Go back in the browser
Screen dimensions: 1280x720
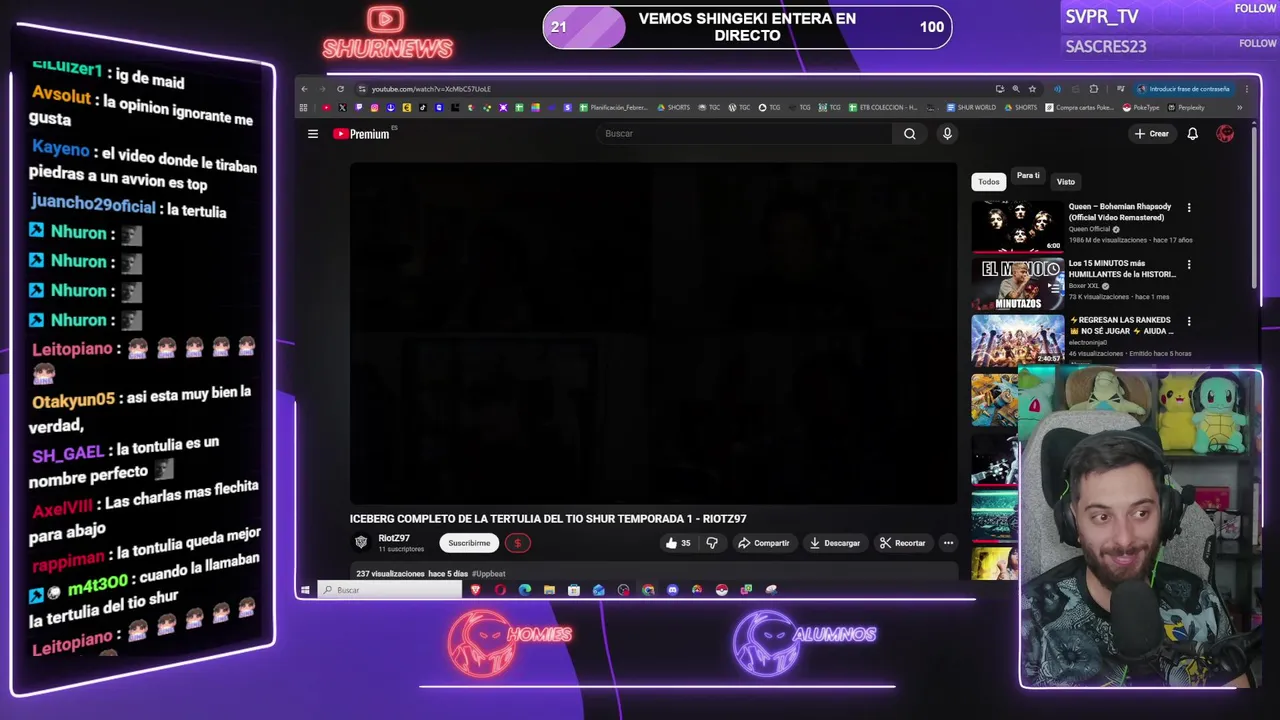pyautogui.click(x=304, y=89)
